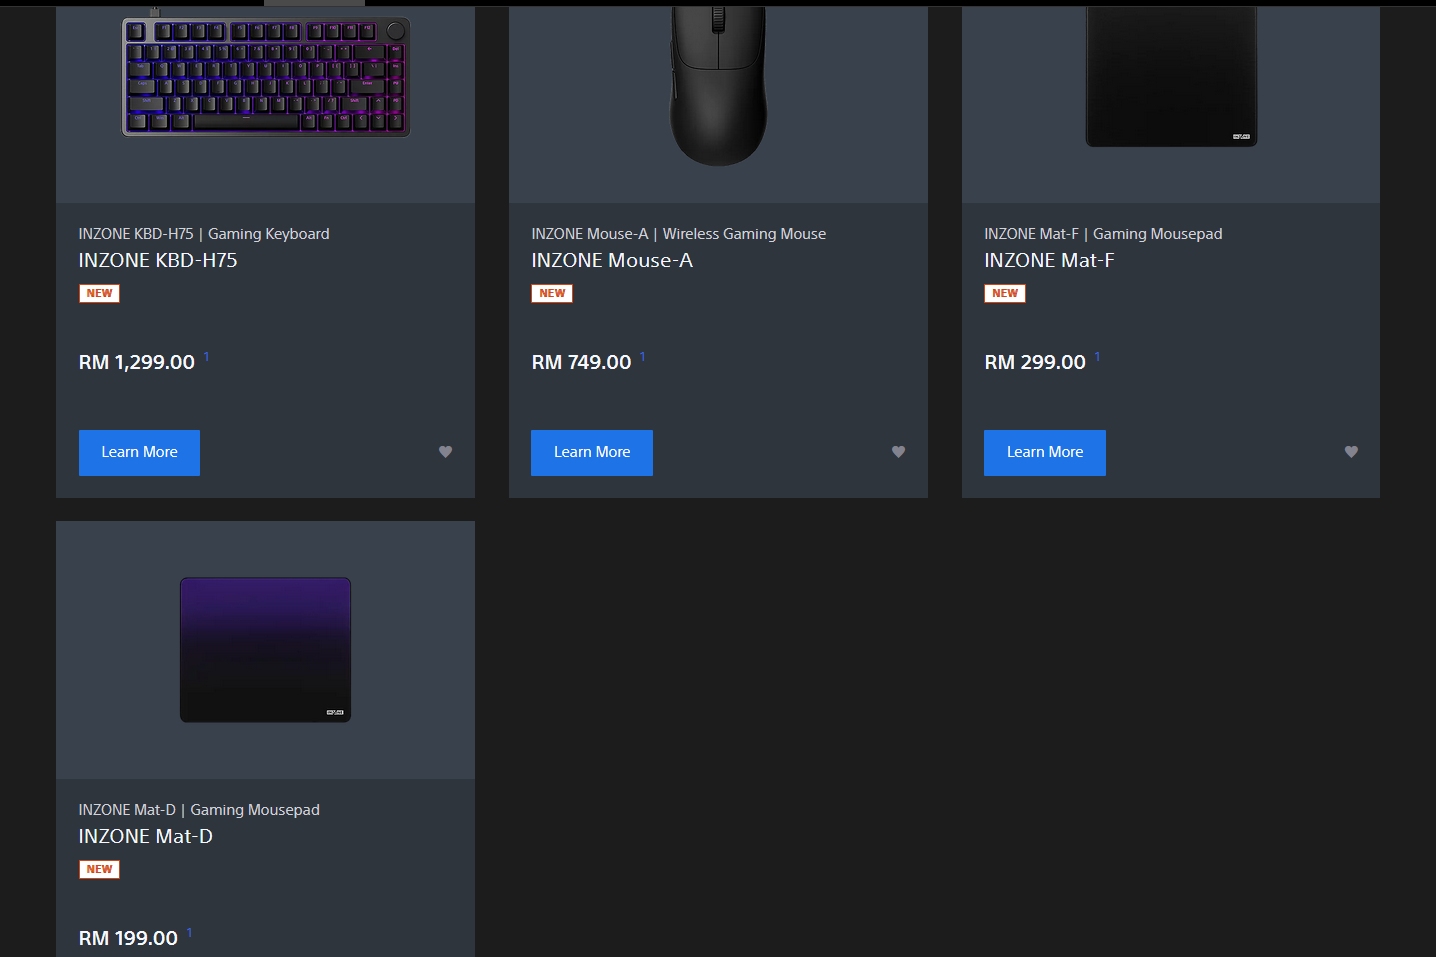Image resolution: width=1436 pixels, height=957 pixels.
Task: Open Learn More for INZONE Mouse-A
Action: pyautogui.click(x=592, y=453)
